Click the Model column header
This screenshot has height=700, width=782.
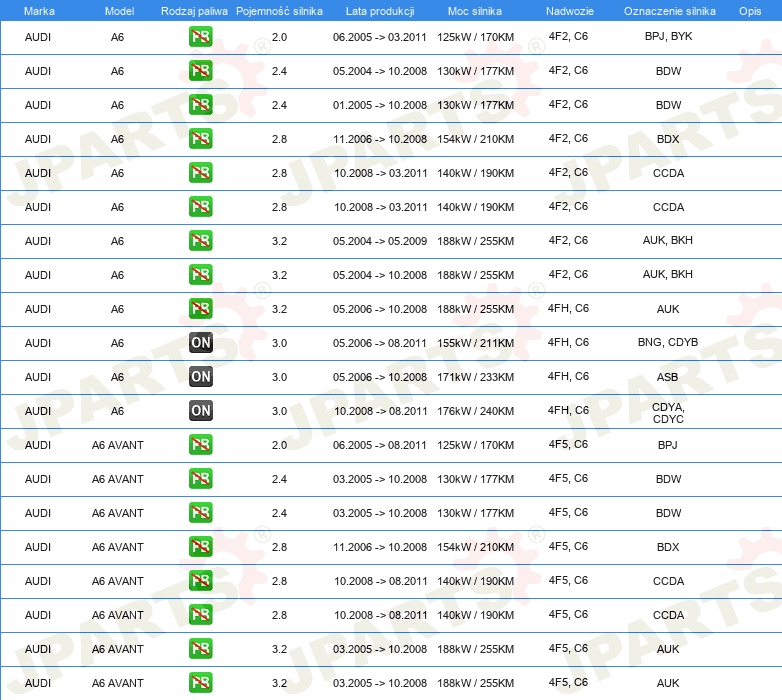[x=119, y=11]
